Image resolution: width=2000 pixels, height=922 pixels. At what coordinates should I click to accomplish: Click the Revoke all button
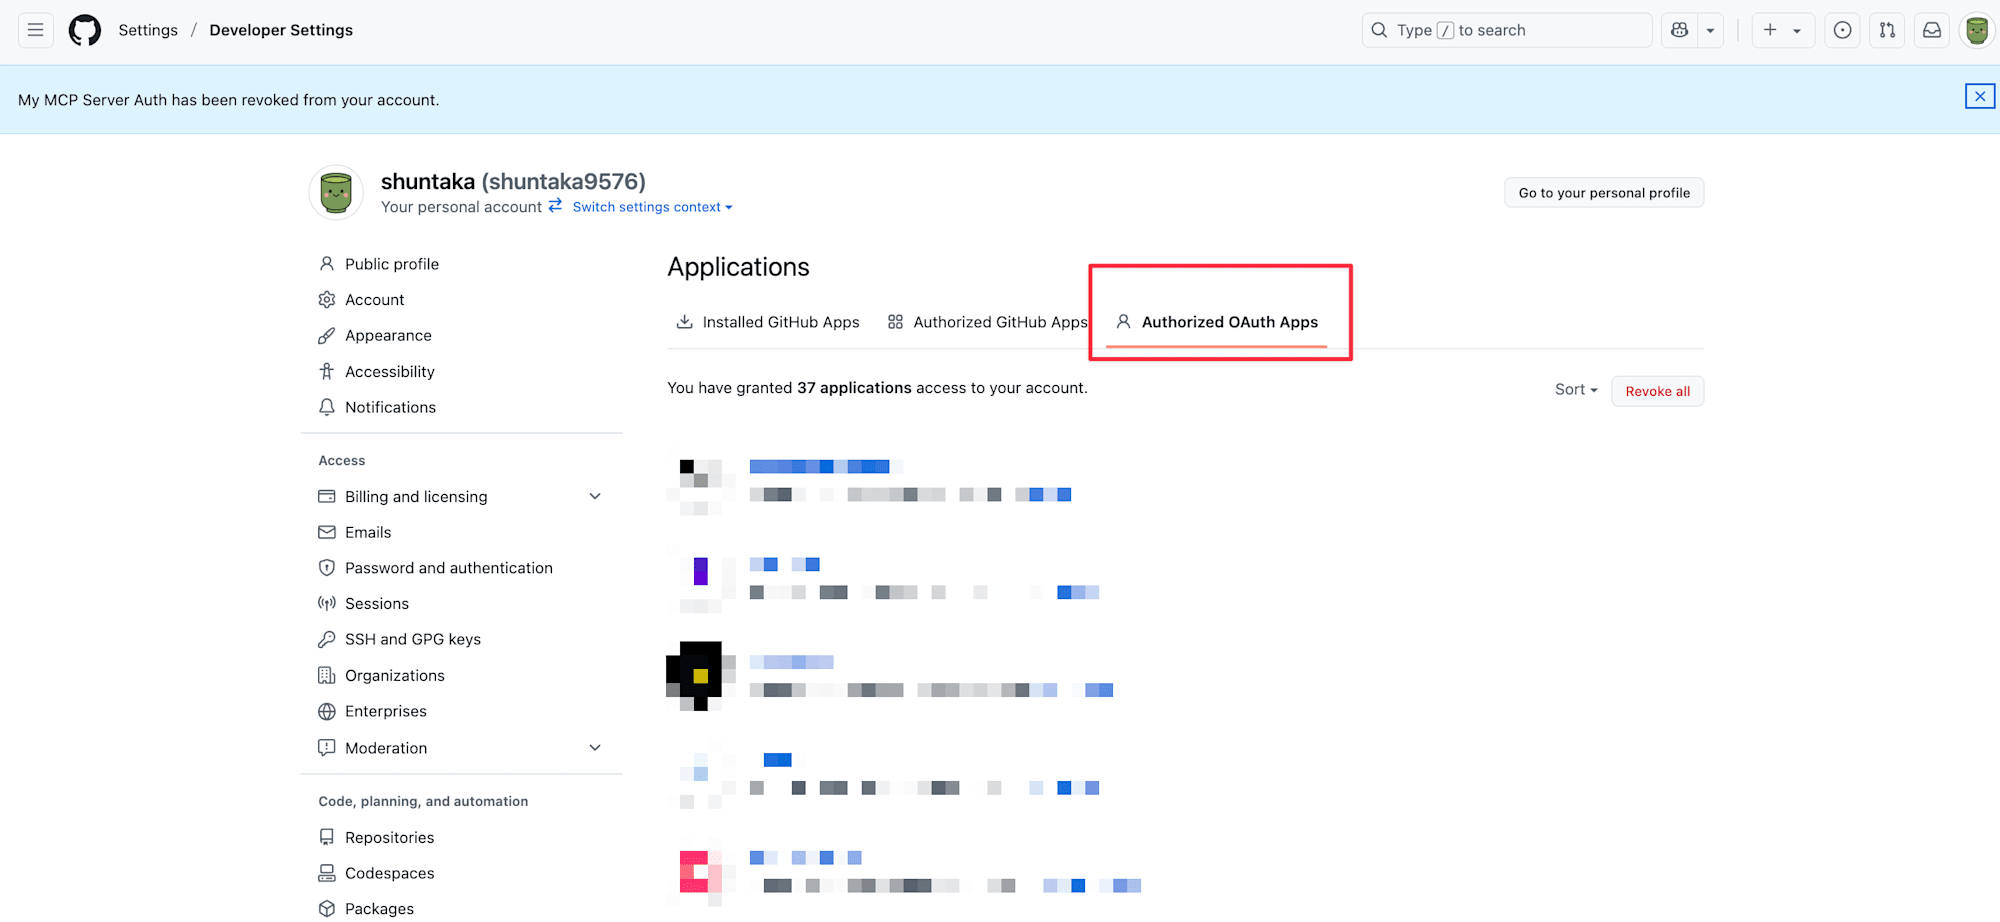[1657, 391]
